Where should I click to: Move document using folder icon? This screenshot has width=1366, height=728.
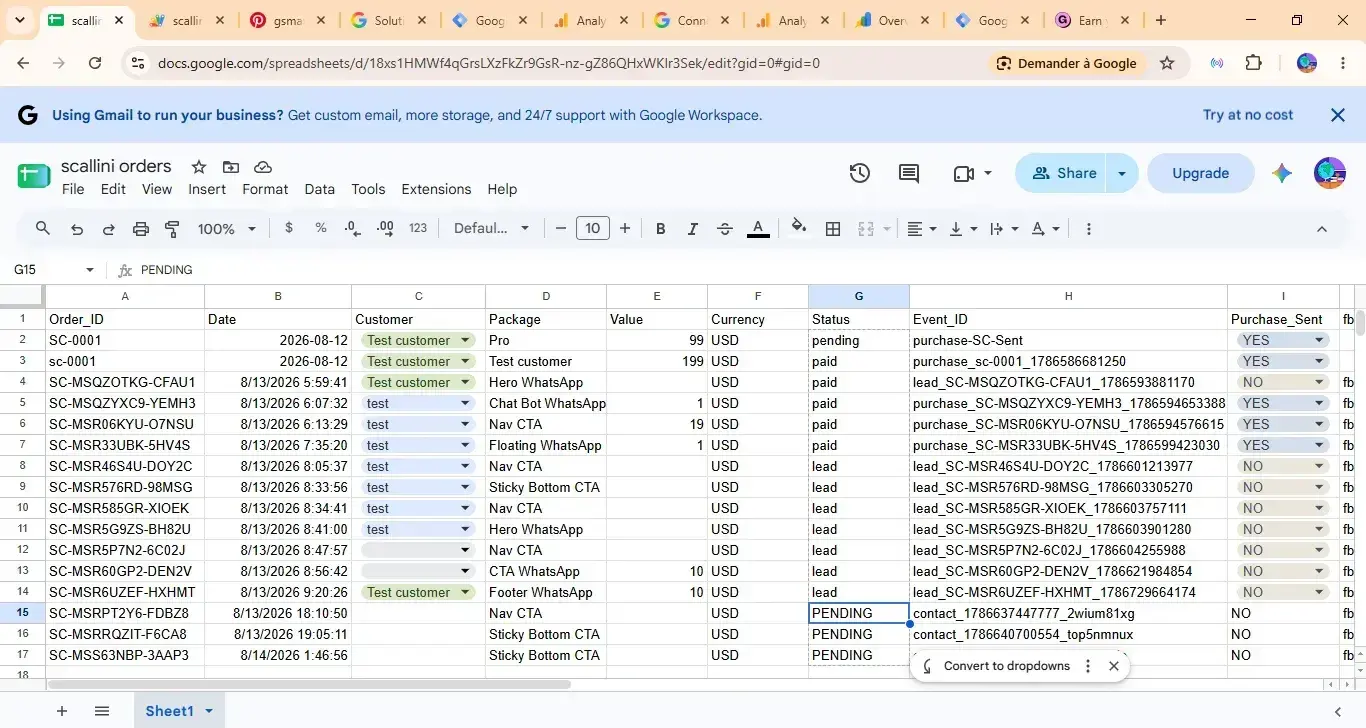[x=231, y=167]
